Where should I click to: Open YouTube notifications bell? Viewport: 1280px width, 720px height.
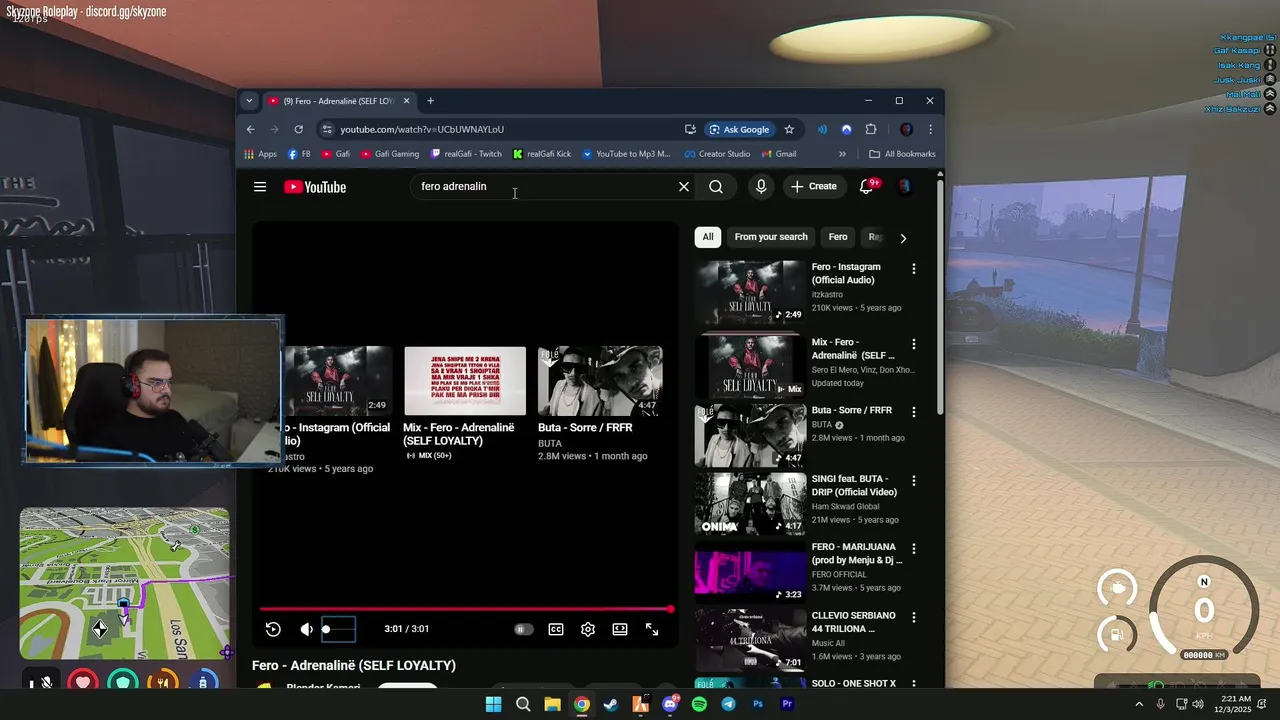[867, 187]
